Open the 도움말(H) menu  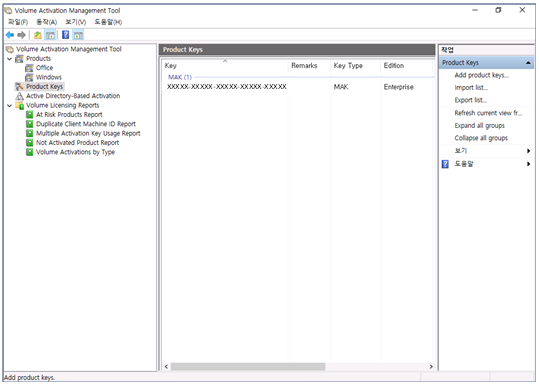108,22
